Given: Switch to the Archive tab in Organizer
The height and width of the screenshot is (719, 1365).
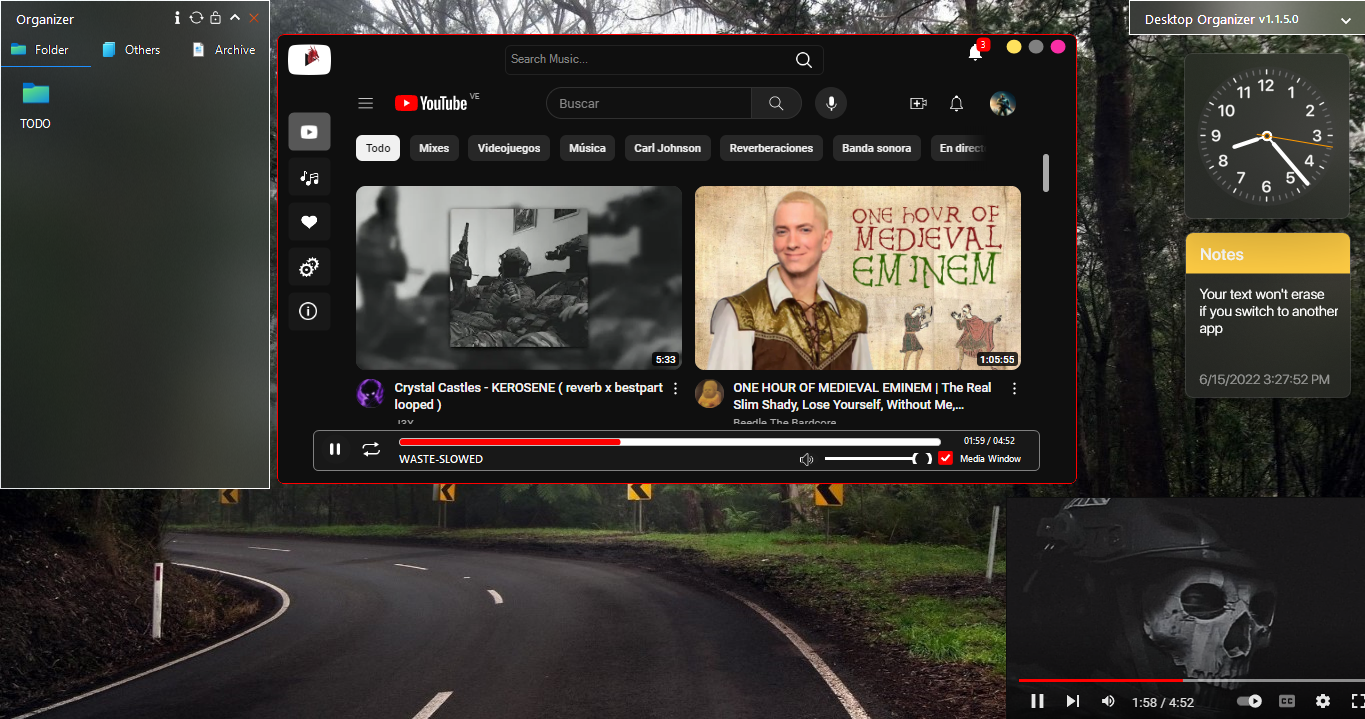Looking at the screenshot, I should (x=225, y=49).
